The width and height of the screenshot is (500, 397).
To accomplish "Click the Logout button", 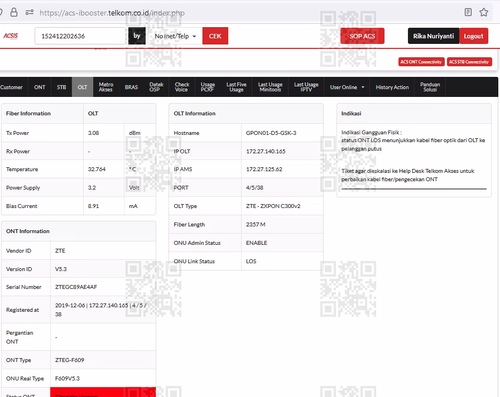I will [x=473, y=36].
